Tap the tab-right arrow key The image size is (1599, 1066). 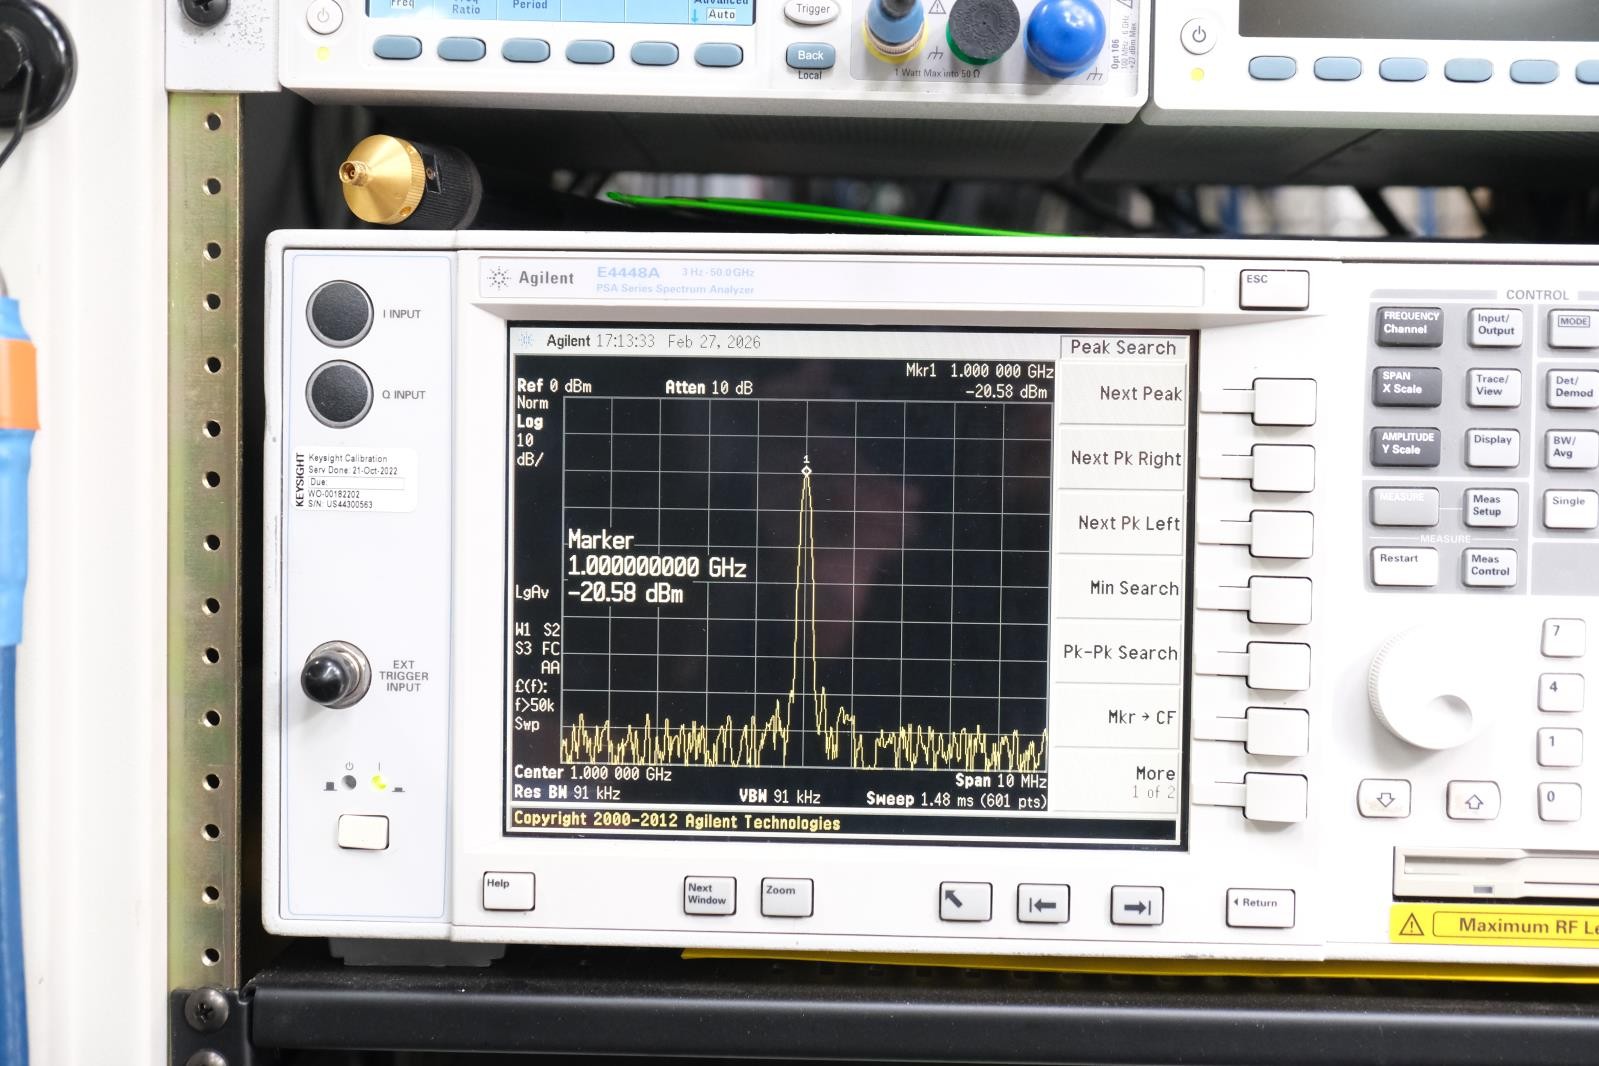pos(1136,906)
